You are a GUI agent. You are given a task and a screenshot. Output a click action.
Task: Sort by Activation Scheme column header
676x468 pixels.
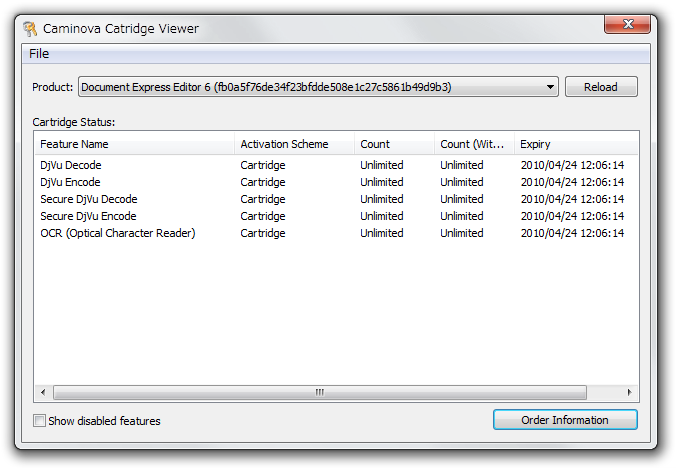tap(294, 144)
